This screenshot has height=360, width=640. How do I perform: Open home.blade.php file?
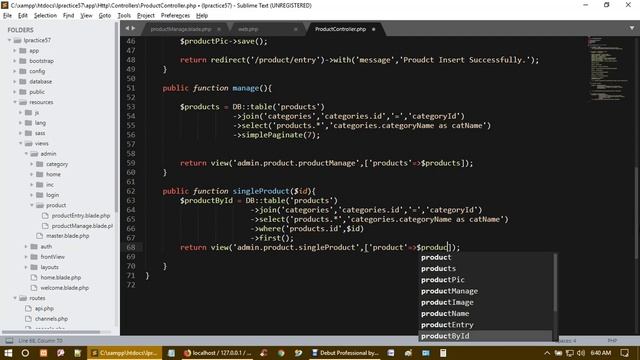[x=60, y=278]
